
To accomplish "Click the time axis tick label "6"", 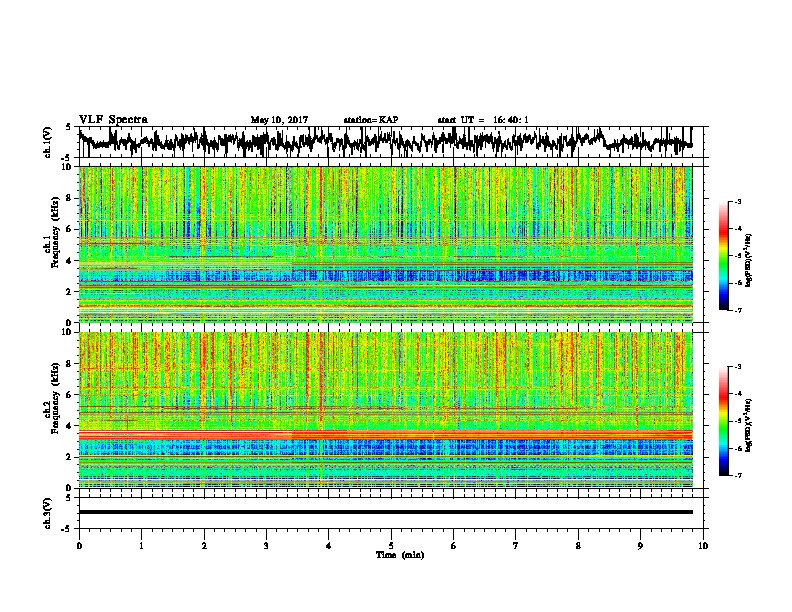I will pyautogui.click(x=454, y=546).
